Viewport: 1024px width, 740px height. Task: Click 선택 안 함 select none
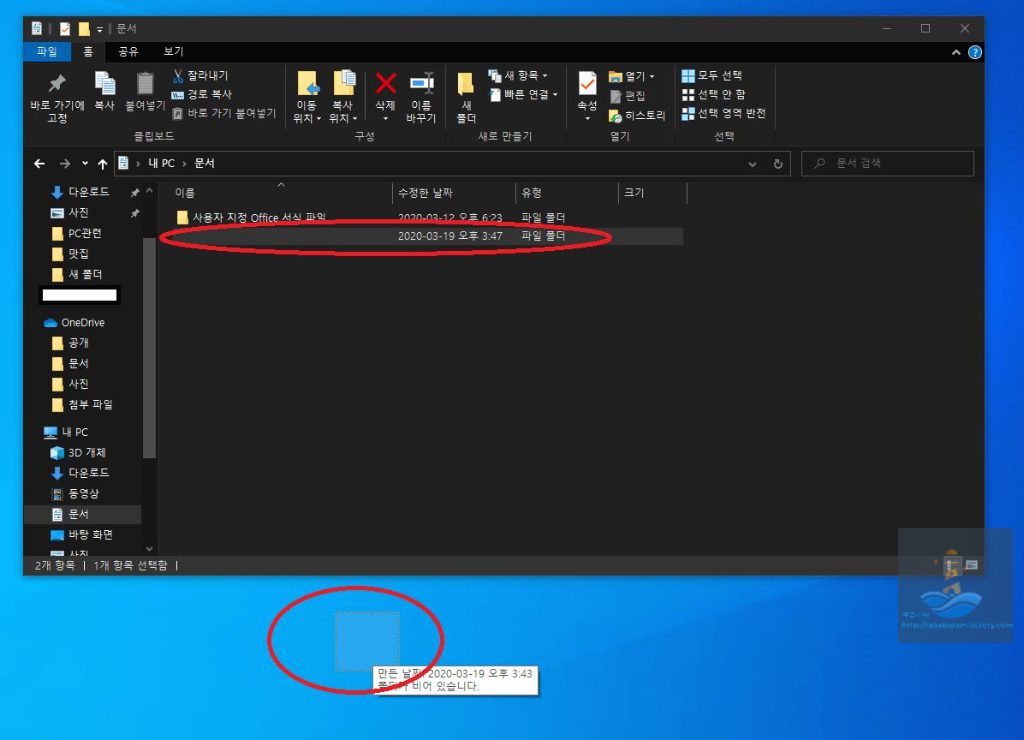pos(714,95)
